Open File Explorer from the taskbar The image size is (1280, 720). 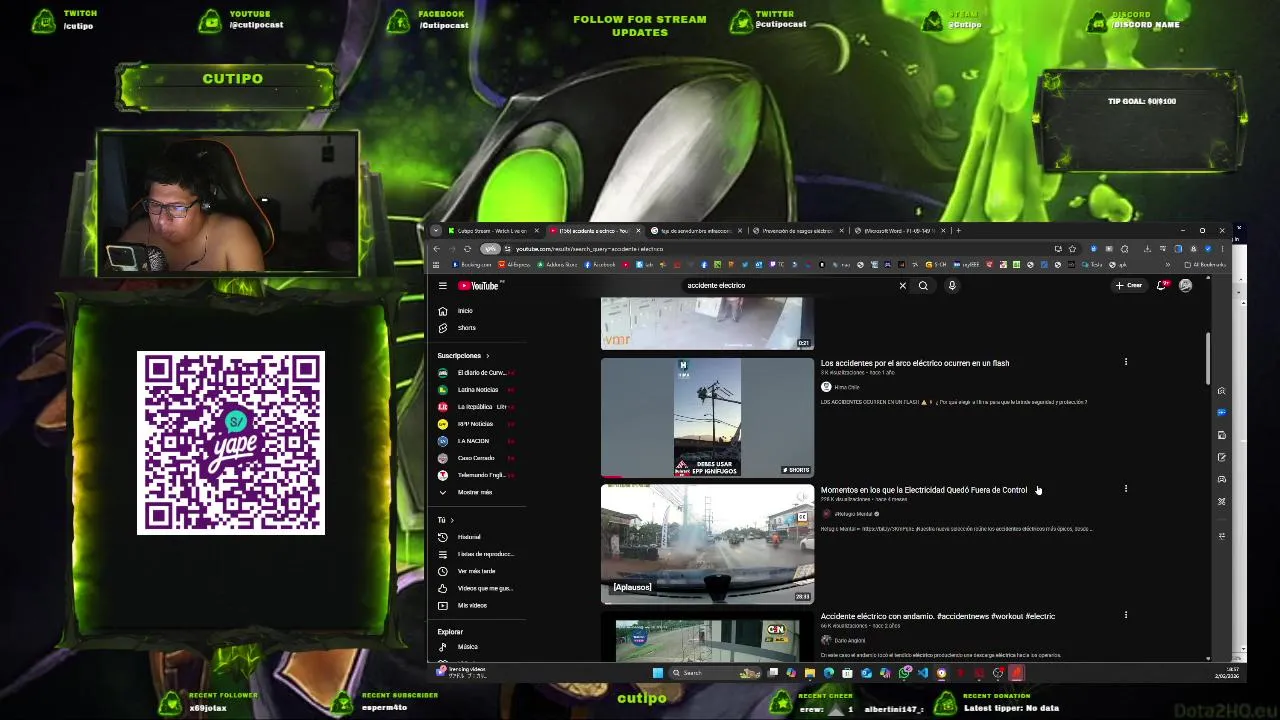810,673
